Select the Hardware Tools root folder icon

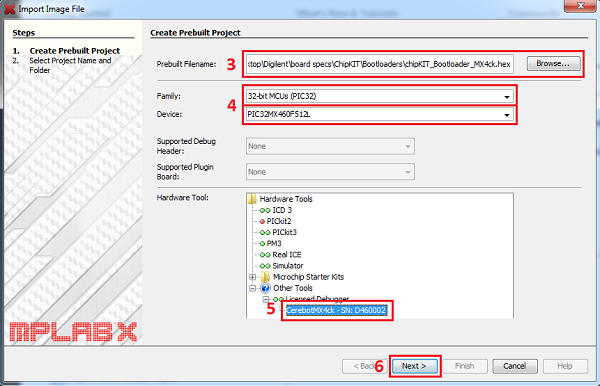[x=252, y=199]
